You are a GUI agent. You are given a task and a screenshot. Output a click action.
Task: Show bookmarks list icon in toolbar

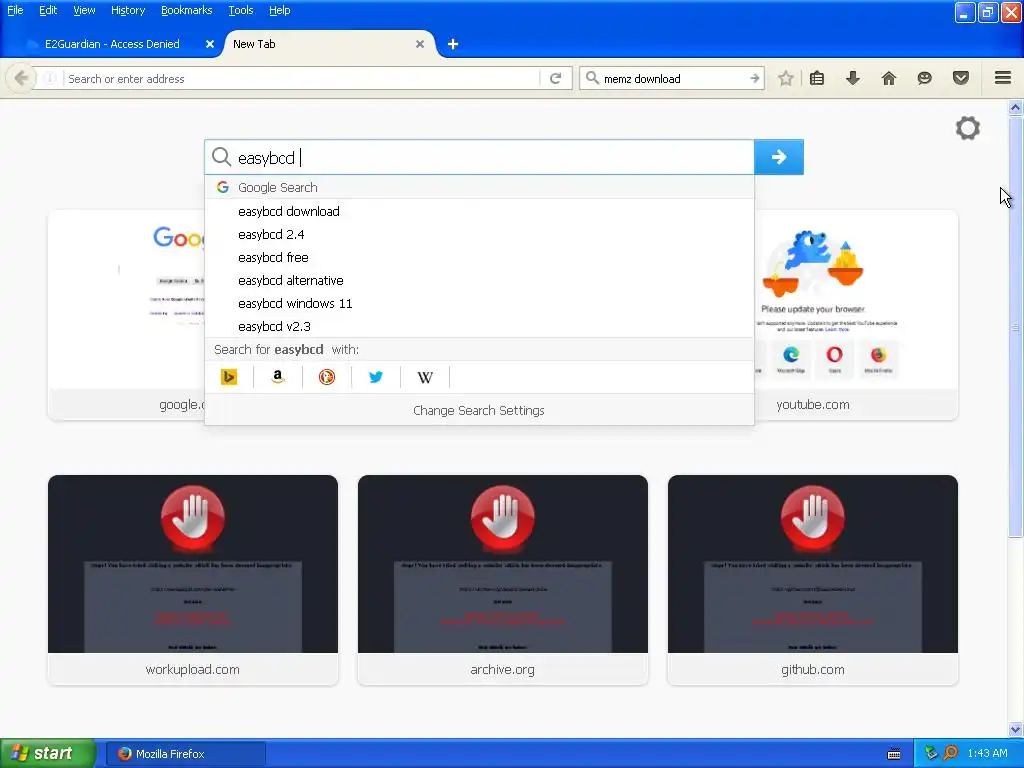click(x=817, y=78)
